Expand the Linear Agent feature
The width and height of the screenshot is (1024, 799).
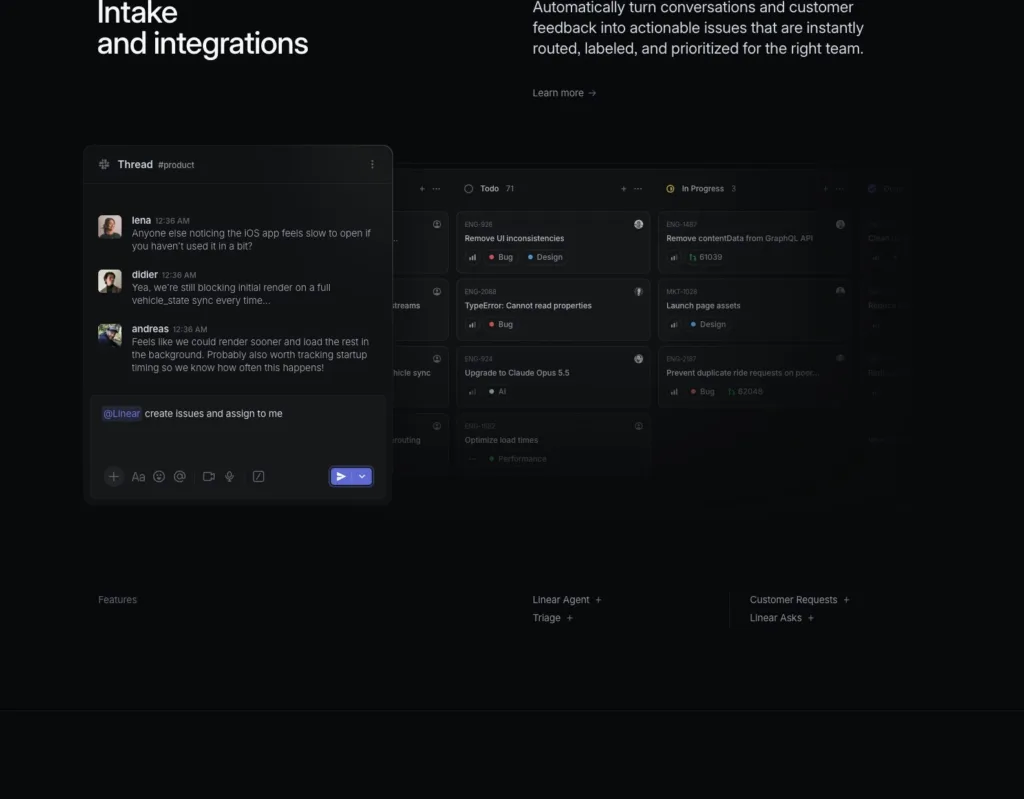(x=567, y=600)
